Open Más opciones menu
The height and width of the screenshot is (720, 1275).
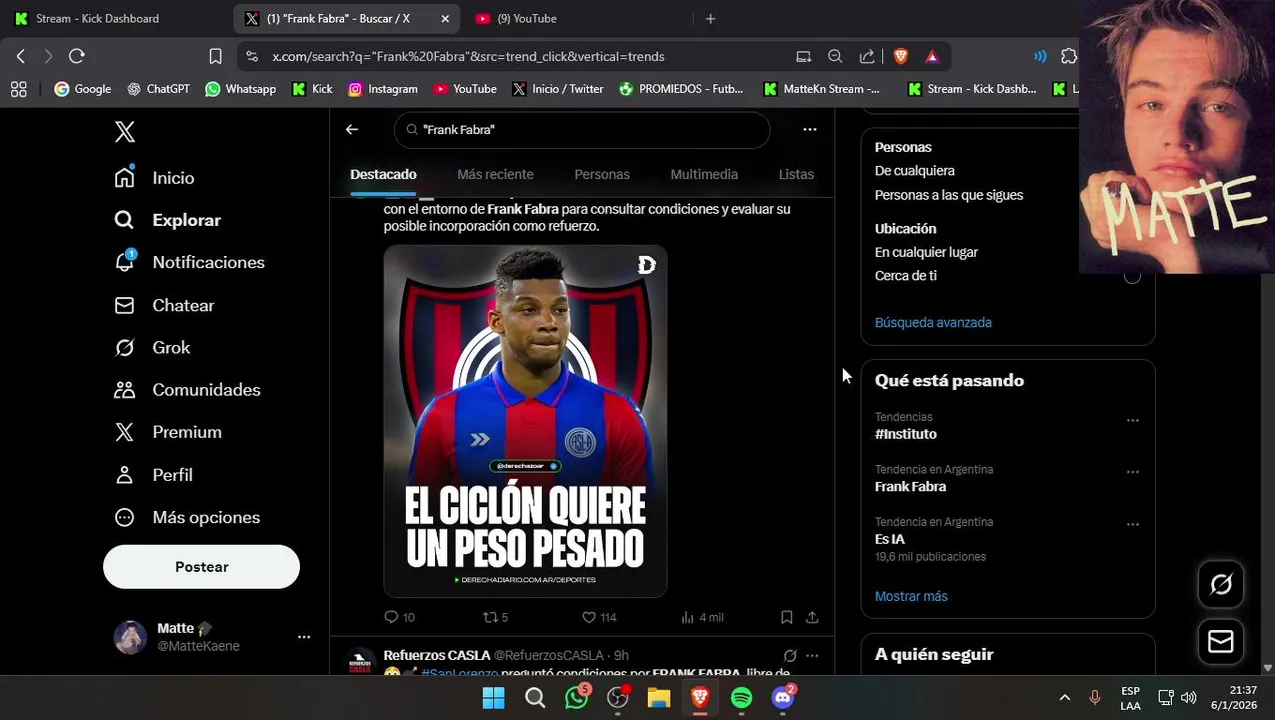[x=187, y=517]
